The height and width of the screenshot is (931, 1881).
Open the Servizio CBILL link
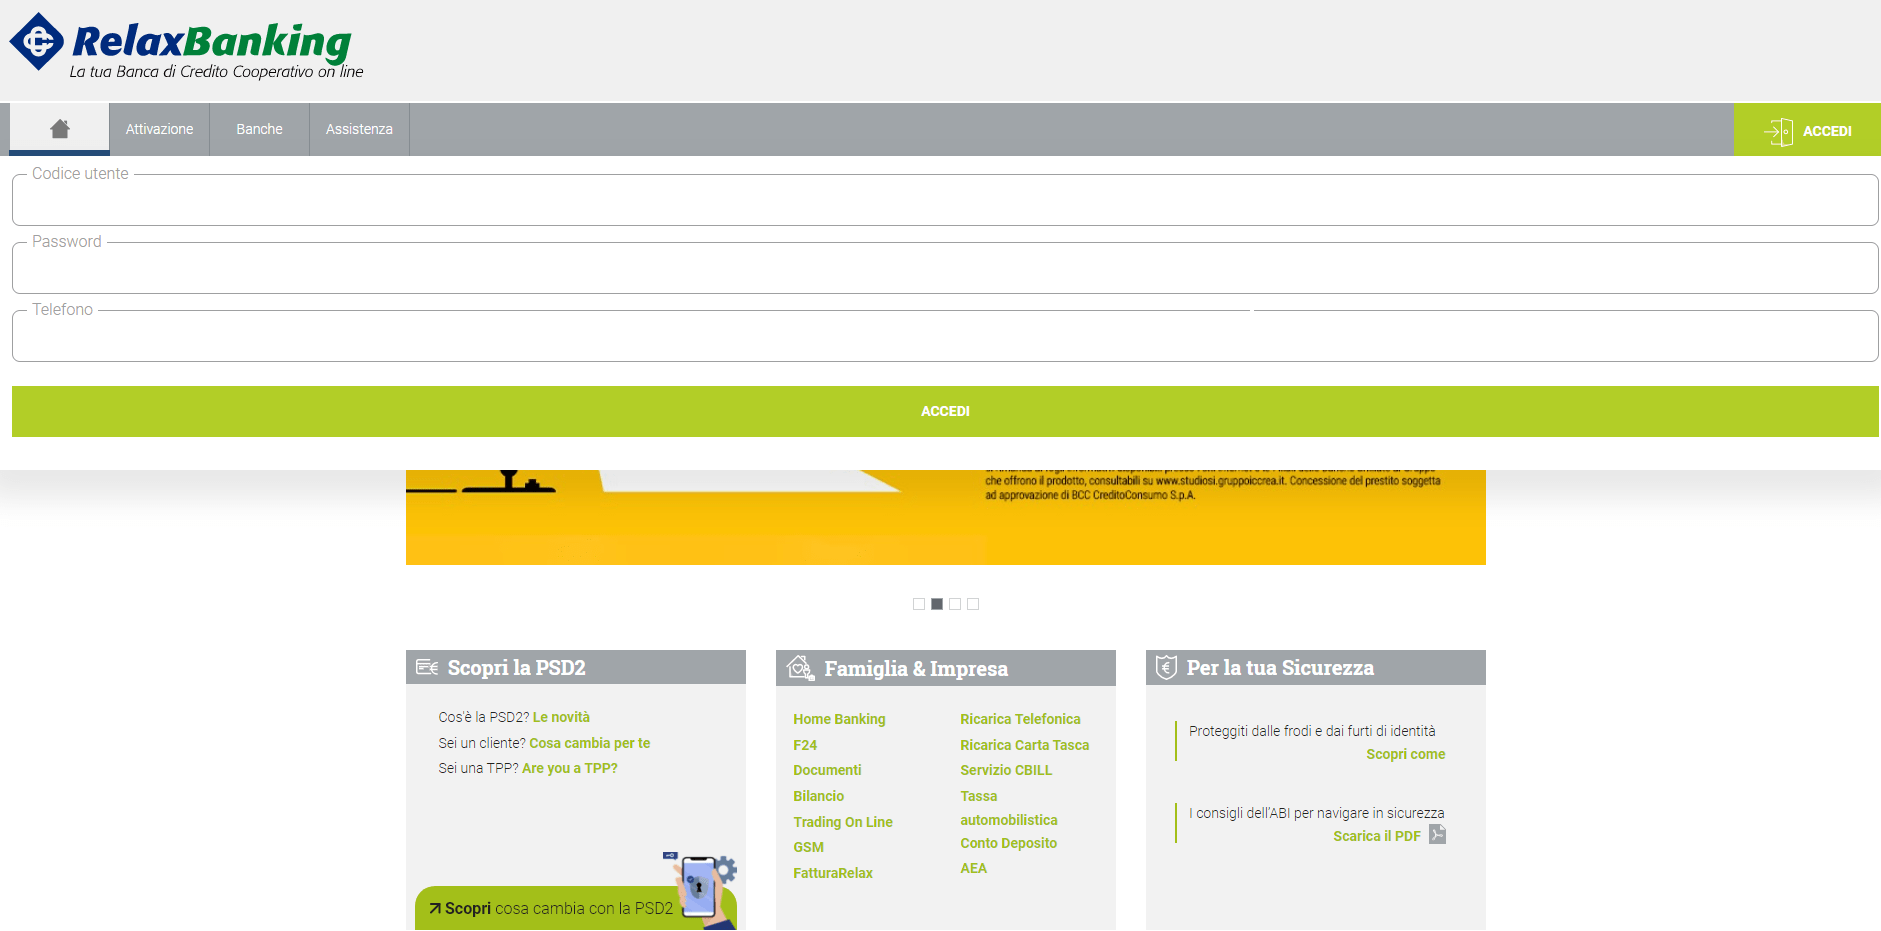point(1006,770)
